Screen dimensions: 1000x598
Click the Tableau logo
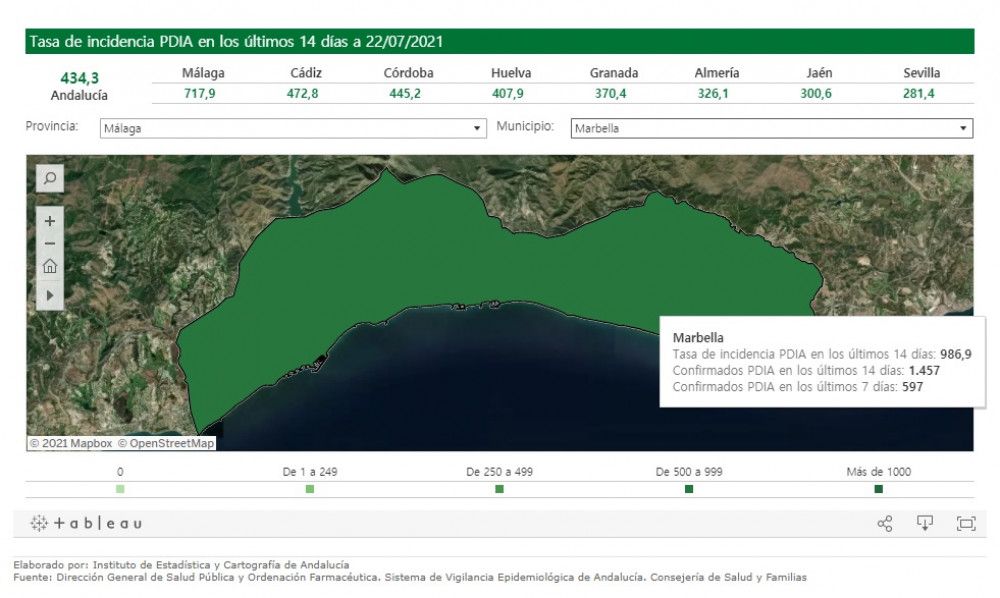click(86, 523)
